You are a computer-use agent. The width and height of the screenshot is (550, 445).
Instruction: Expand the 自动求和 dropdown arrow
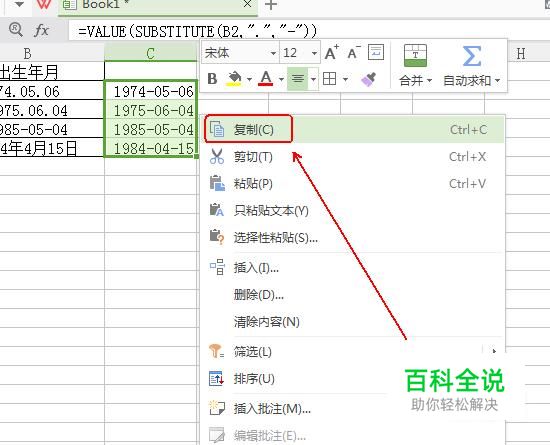497,81
